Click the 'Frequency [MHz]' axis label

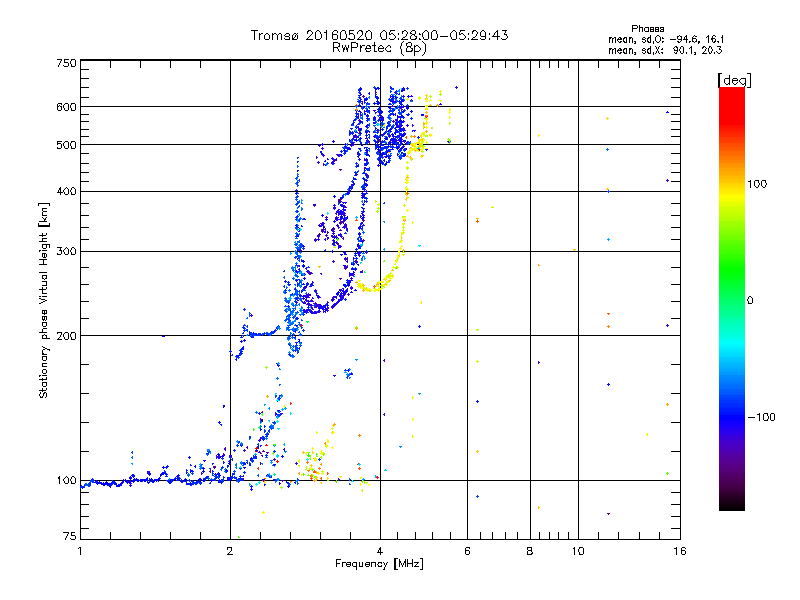coord(379,564)
